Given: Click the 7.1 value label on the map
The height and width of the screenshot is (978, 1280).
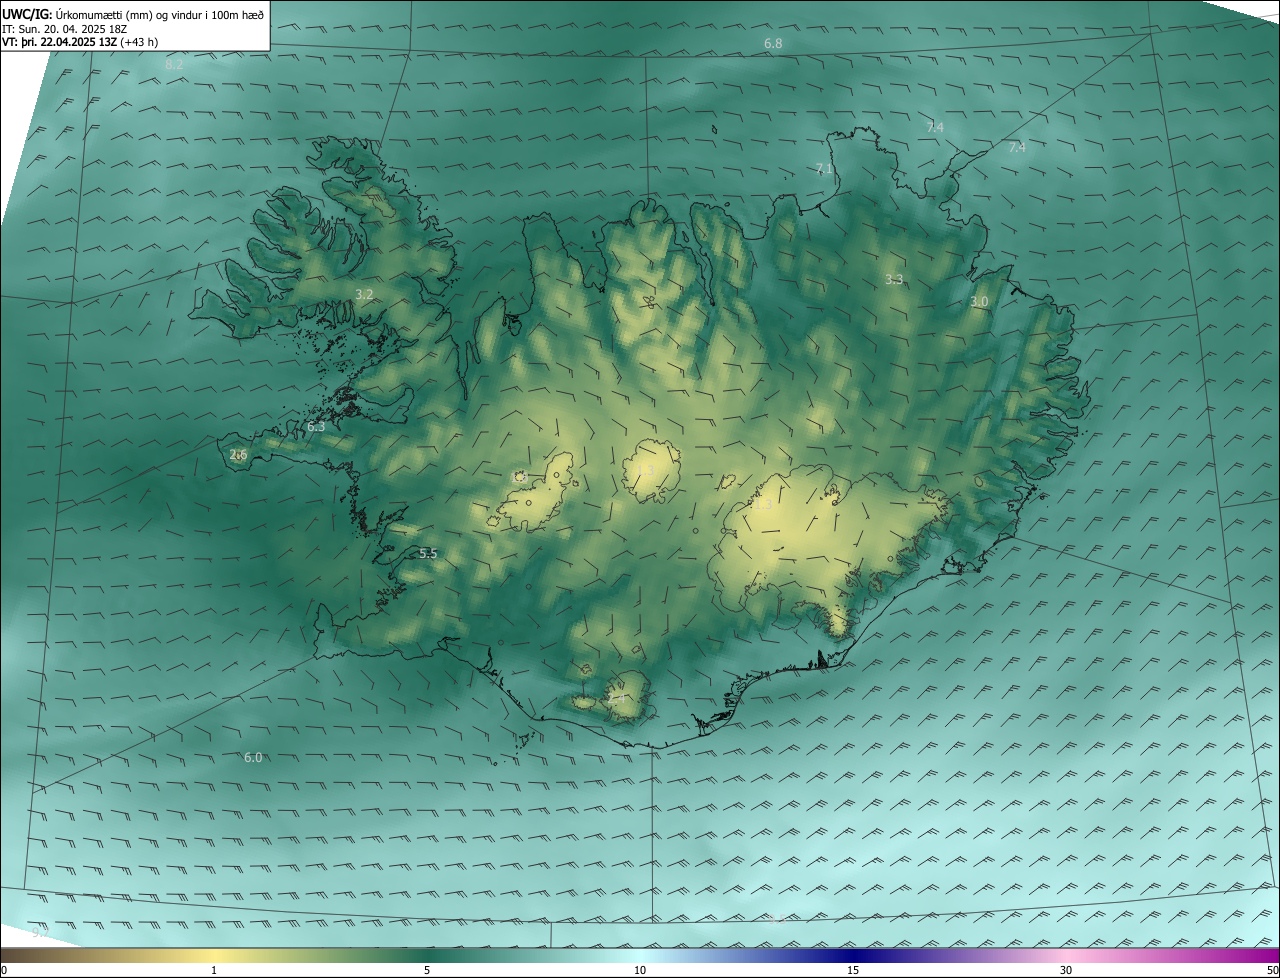Looking at the screenshot, I should click(824, 169).
